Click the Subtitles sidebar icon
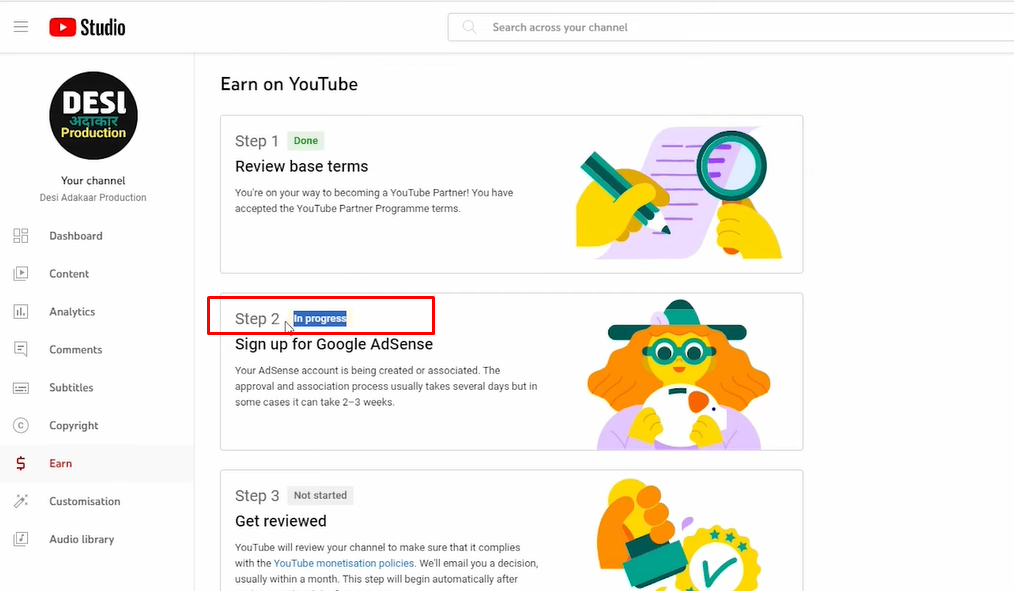Viewport: 1014px width, 591px height. (20, 388)
